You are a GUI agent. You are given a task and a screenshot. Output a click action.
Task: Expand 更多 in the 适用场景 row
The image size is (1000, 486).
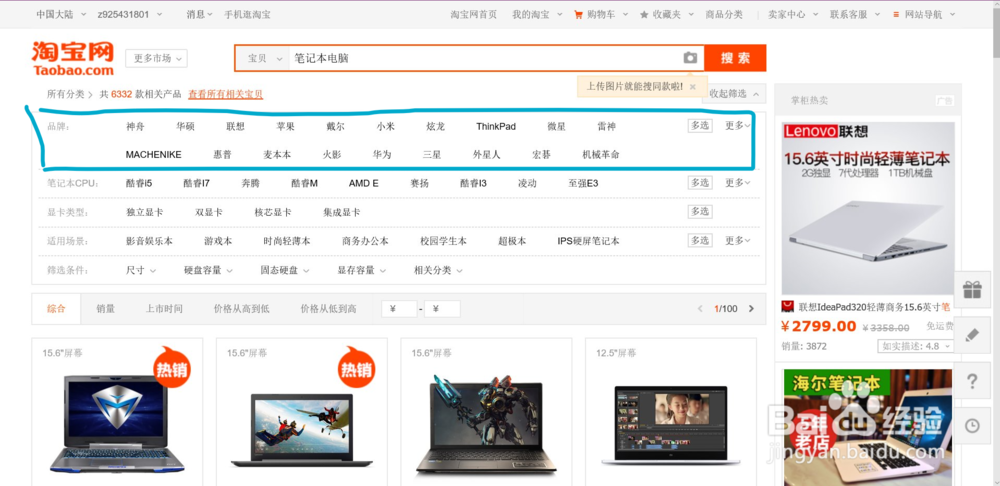pos(738,240)
